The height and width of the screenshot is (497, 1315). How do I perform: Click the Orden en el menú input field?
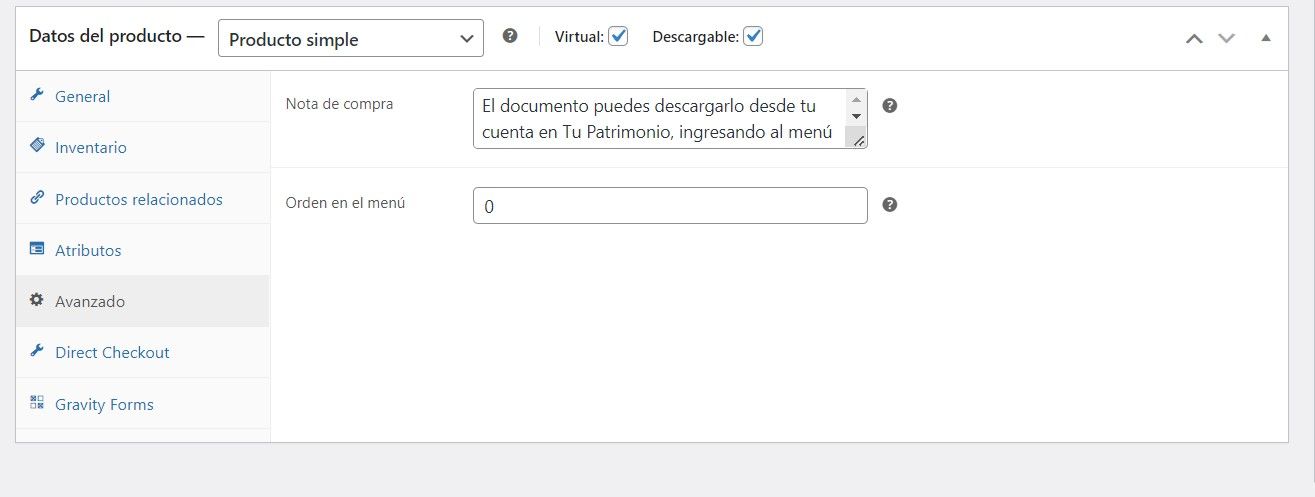[670, 206]
